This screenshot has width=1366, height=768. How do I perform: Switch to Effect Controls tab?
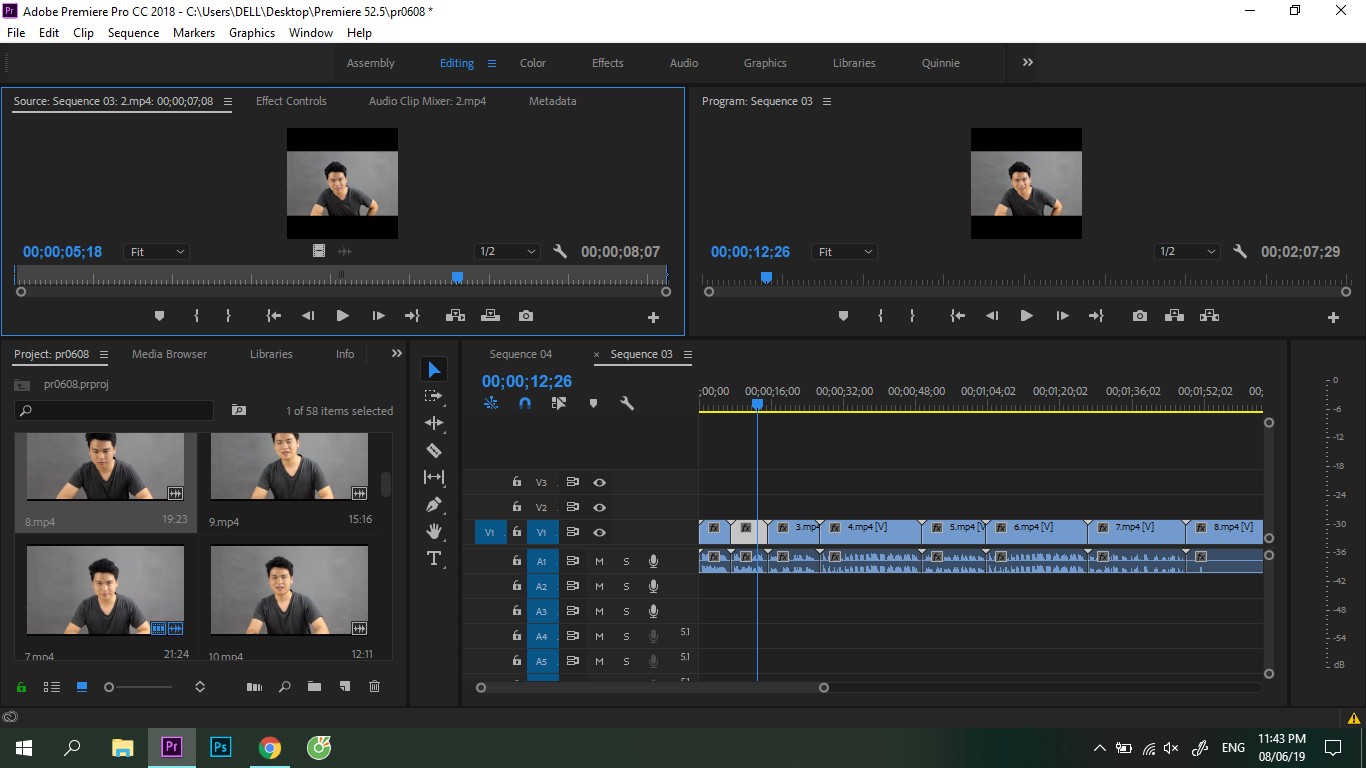coord(291,101)
